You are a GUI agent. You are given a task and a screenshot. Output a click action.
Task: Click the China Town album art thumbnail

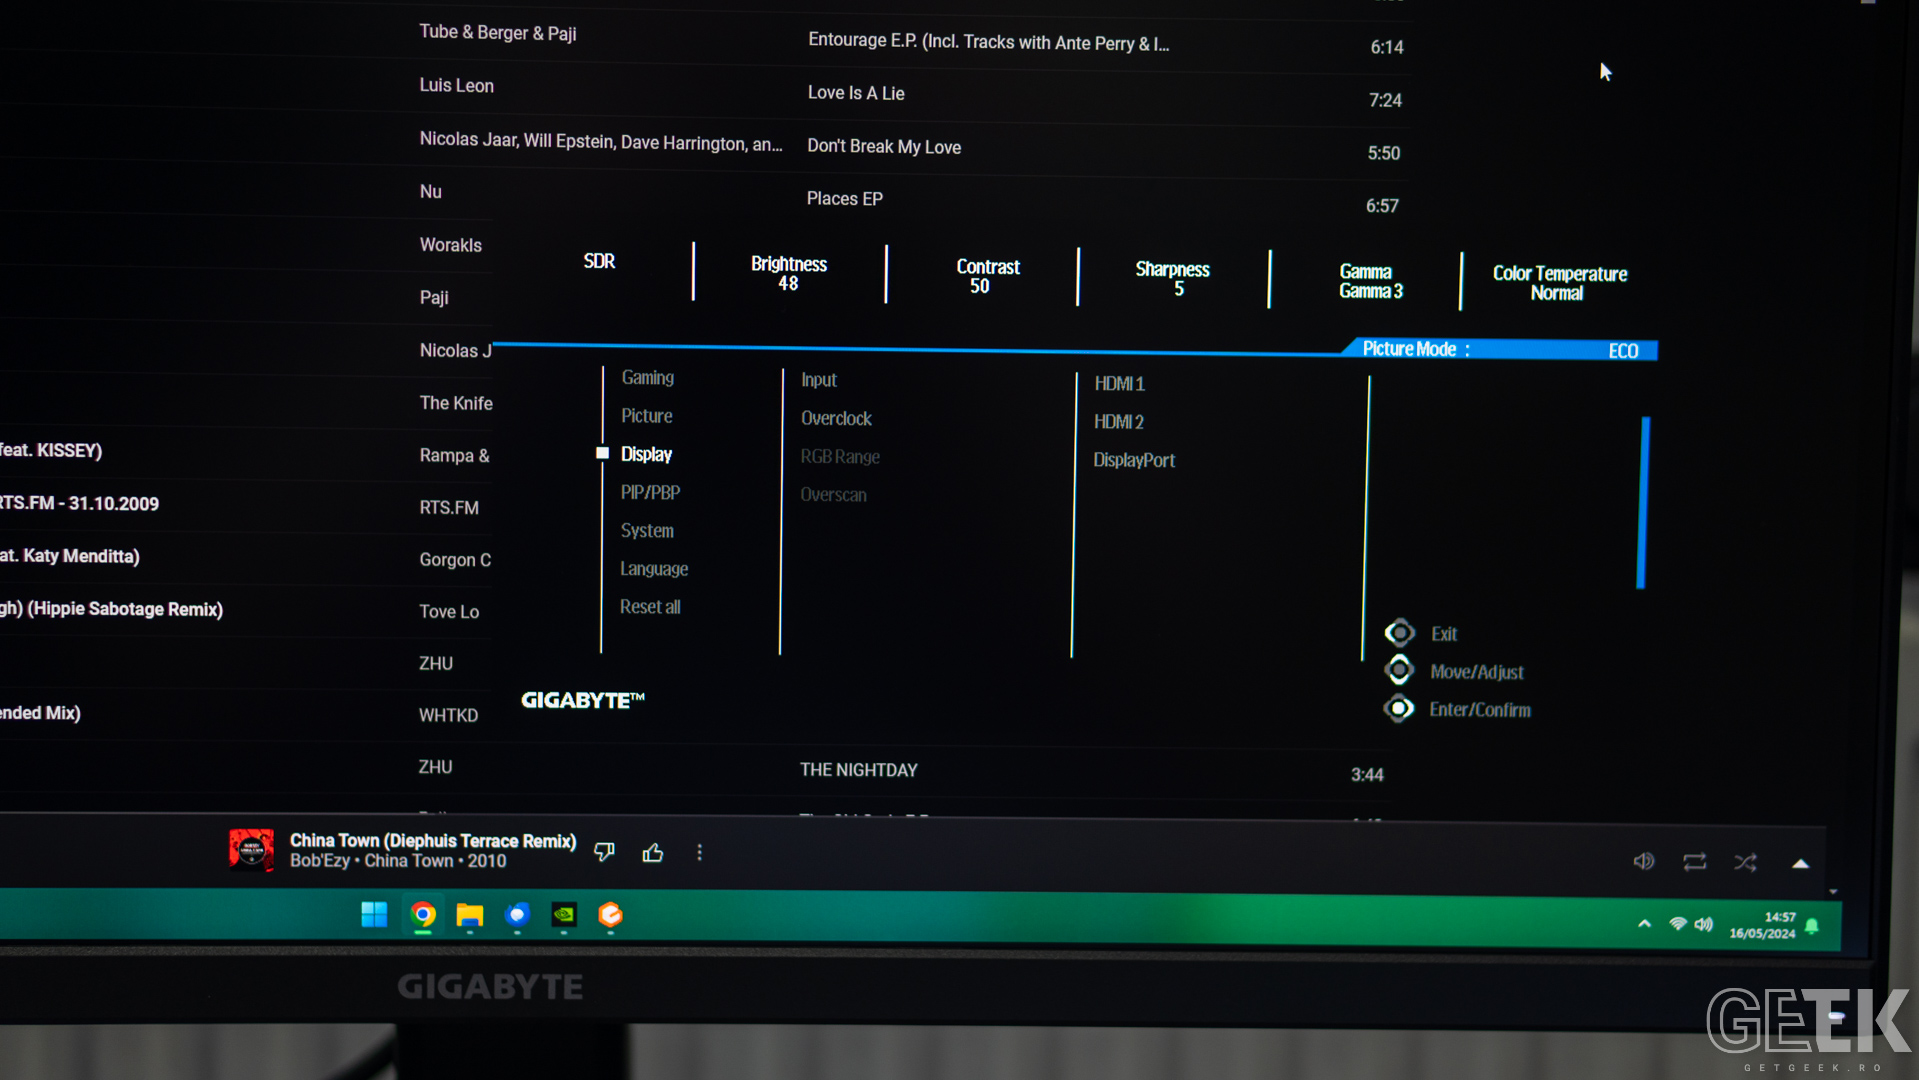pyautogui.click(x=251, y=850)
